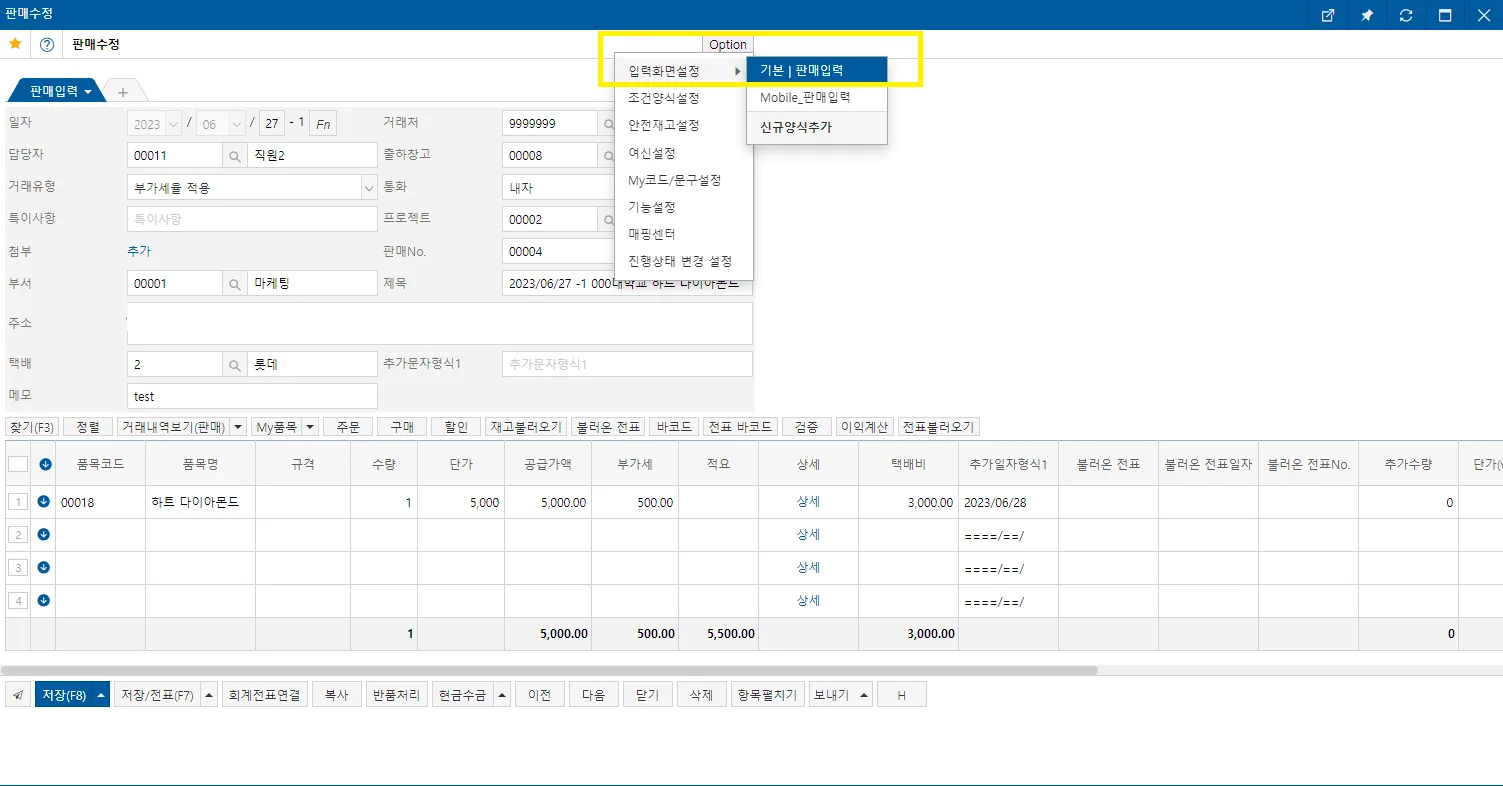Toggle the checkbox for row 2
This screenshot has width=1503, height=786.
(x=18, y=535)
